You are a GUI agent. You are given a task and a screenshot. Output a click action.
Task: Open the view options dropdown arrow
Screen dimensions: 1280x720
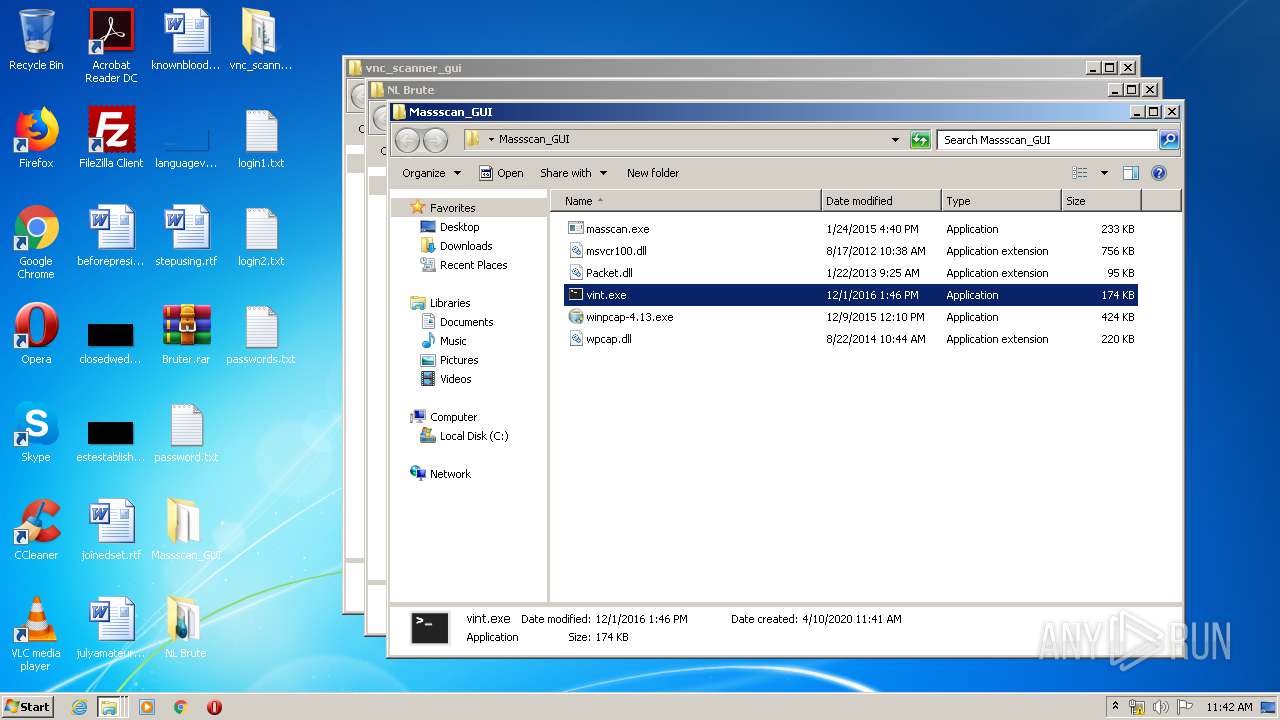[x=1104, y=173]
